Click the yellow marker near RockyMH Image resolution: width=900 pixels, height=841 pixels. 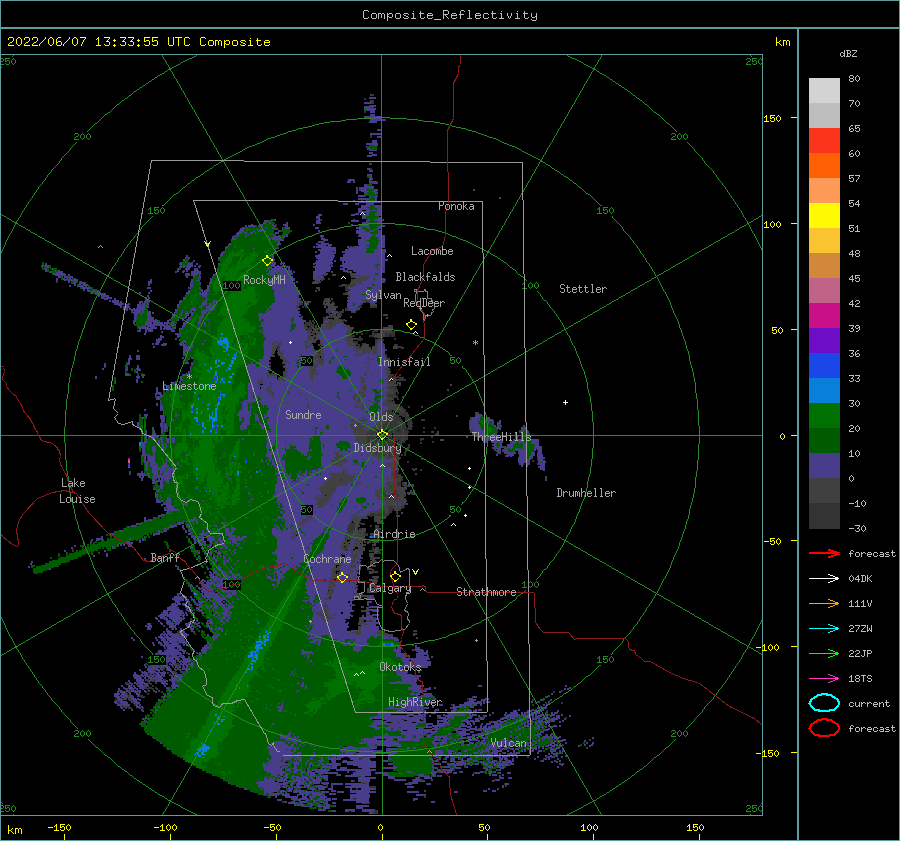(x=267, y=261)
